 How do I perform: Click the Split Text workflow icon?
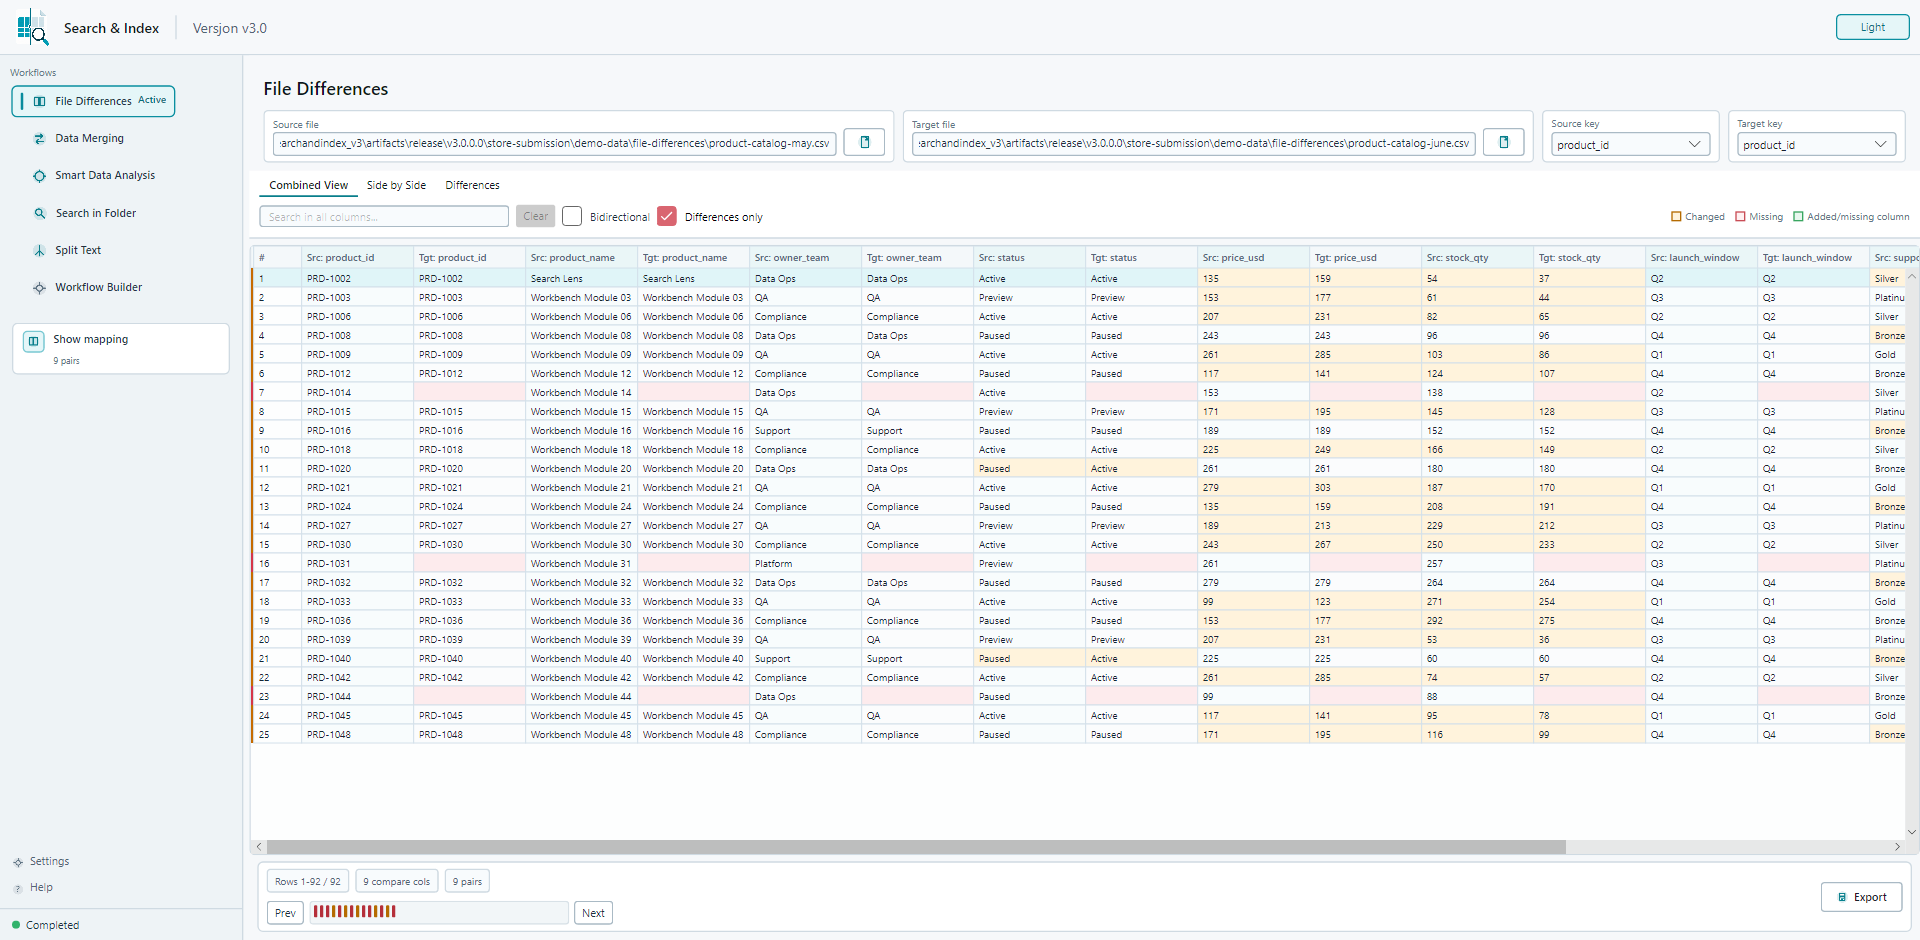pyautogui.click(x=40, y=251)
